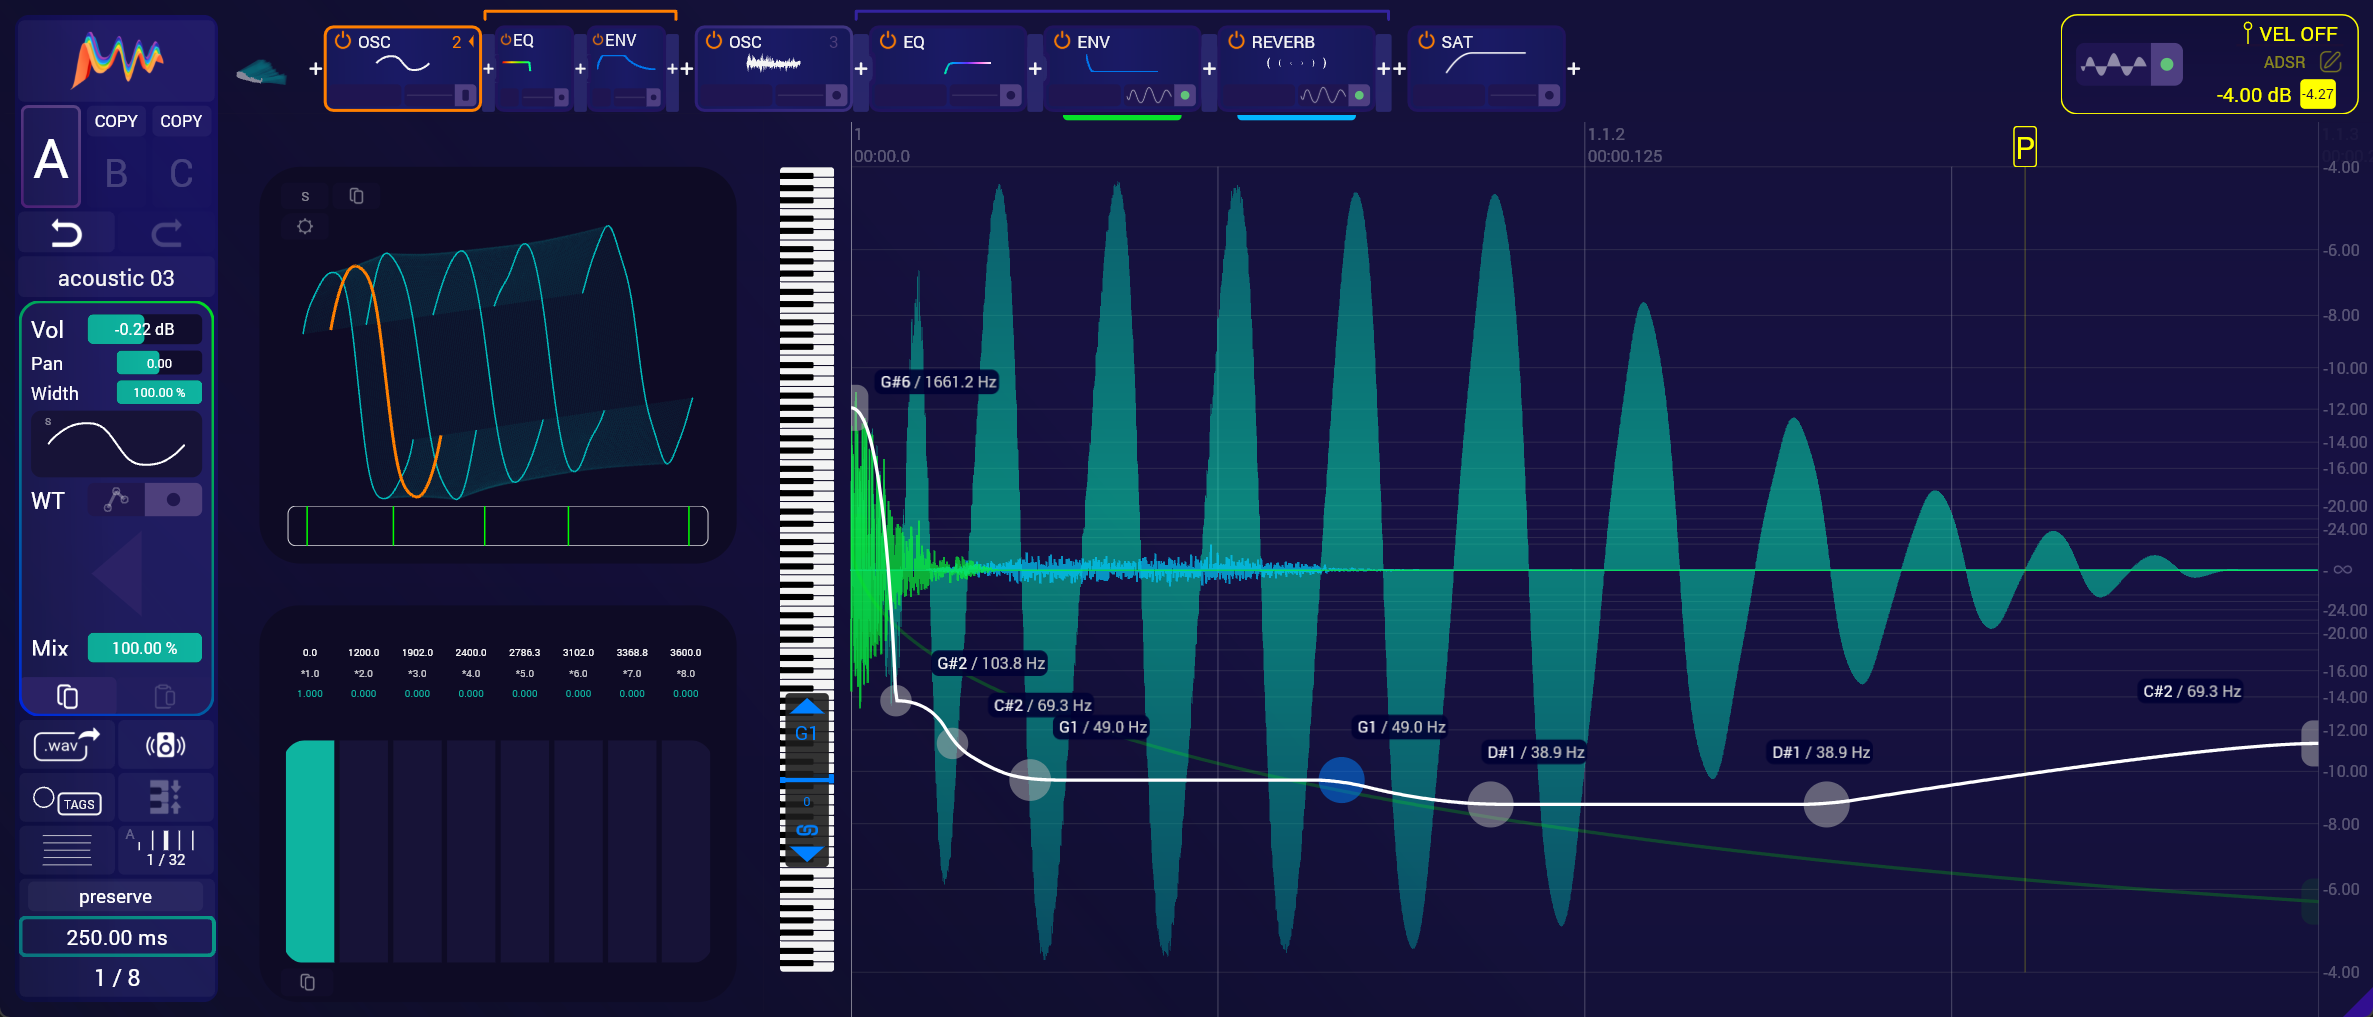The height and width of the screenshot is (1017, 2373).
Task: Click the 1 / 8 length button
Action: click(116, 978)
